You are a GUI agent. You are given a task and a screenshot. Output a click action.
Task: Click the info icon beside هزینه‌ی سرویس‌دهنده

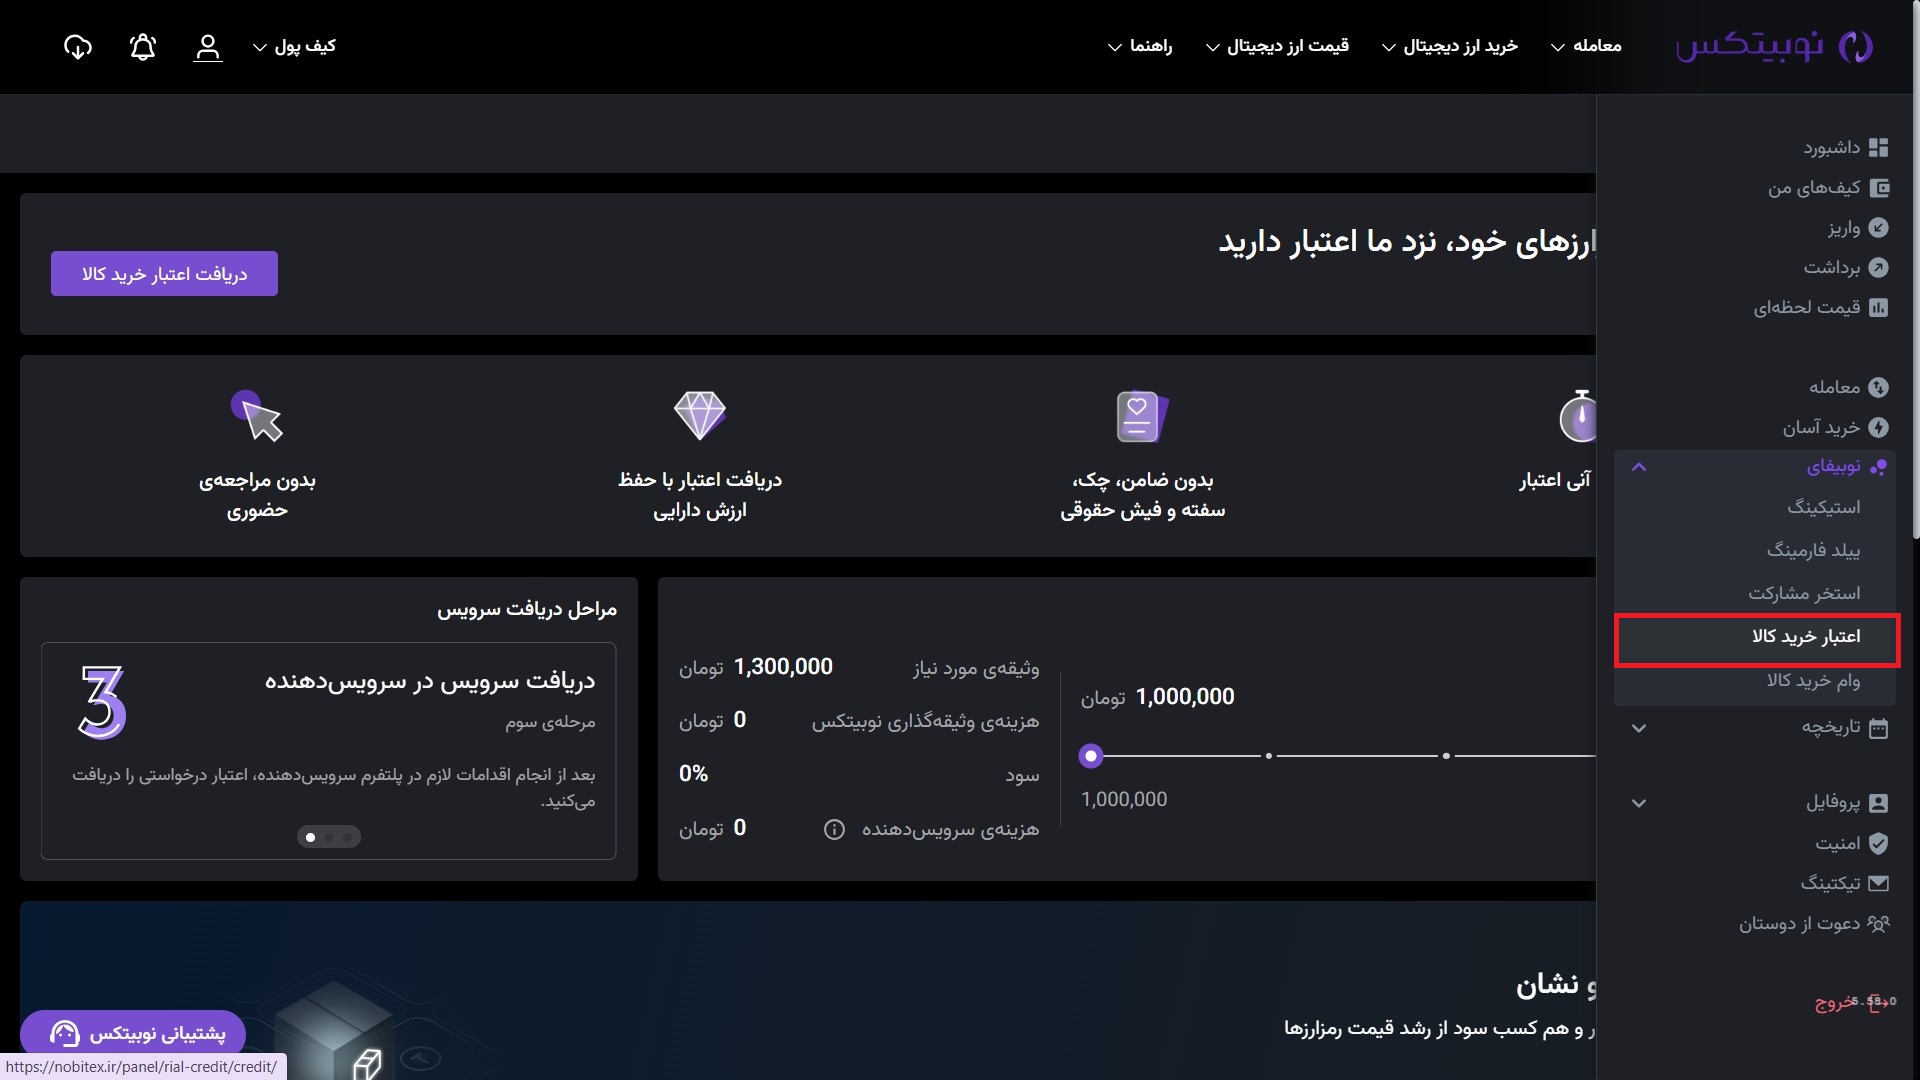pyautogui.click(x=834, y=830)
